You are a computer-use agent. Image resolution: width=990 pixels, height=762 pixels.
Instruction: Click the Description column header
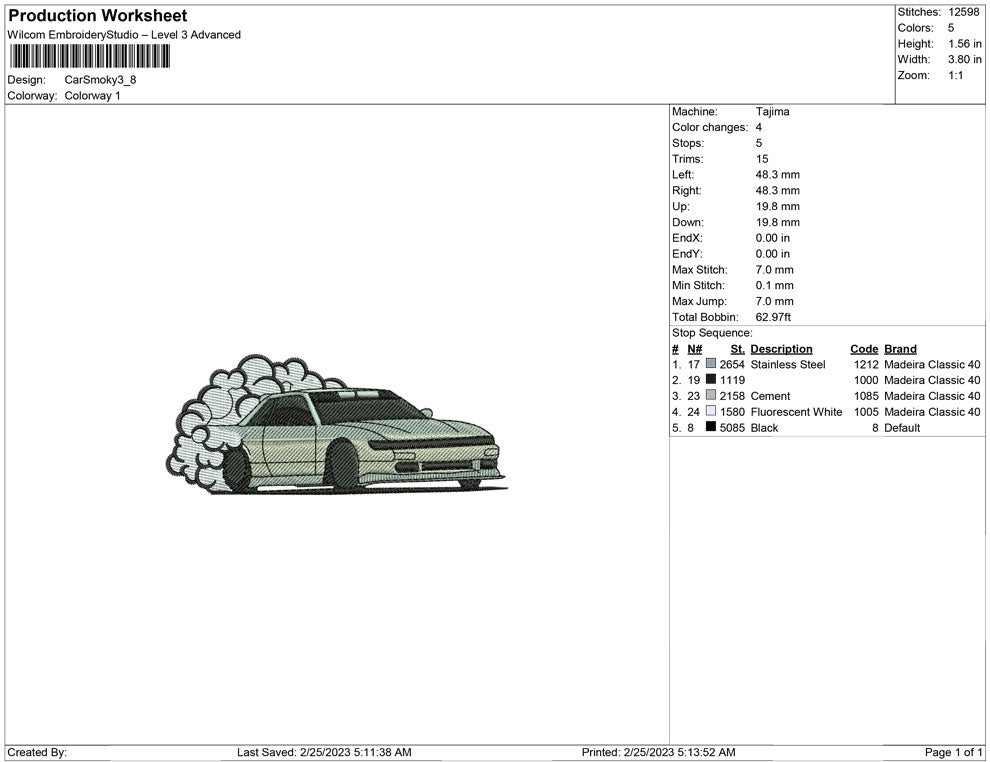(782, 349)
